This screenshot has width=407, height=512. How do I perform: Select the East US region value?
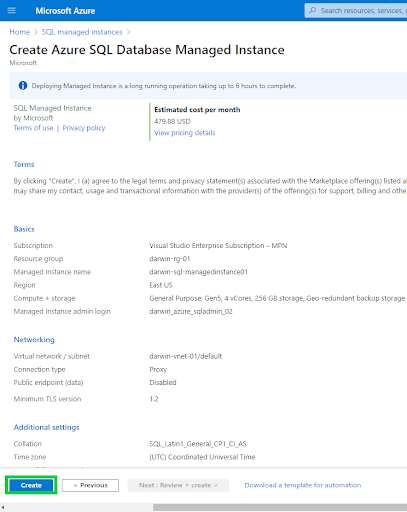161,285
